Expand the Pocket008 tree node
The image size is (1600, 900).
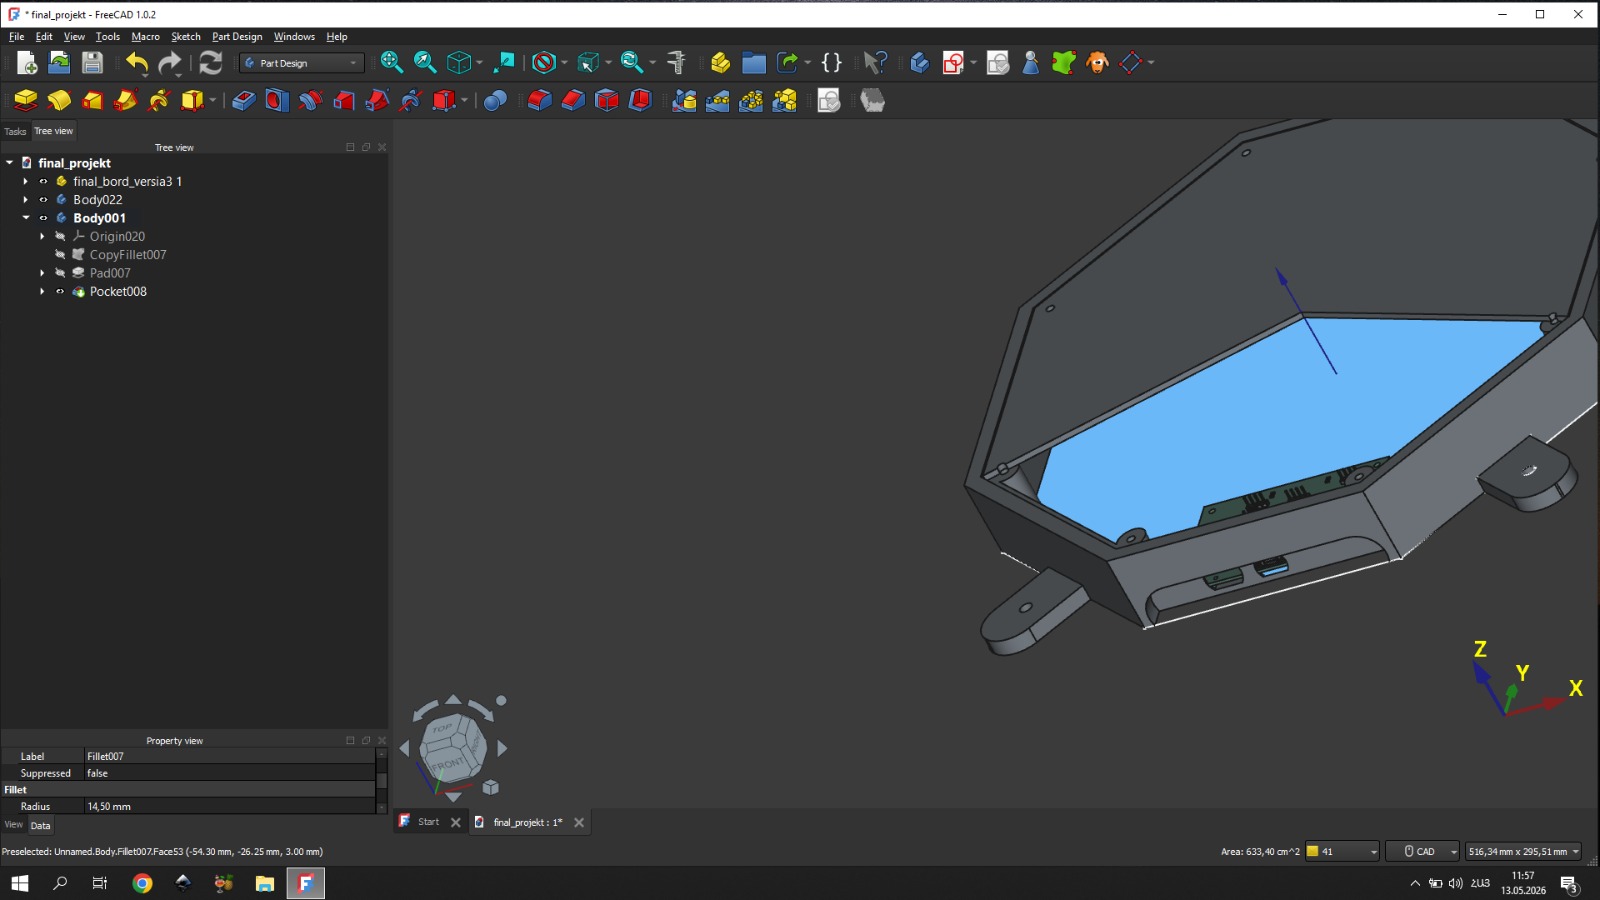(42, 292)
